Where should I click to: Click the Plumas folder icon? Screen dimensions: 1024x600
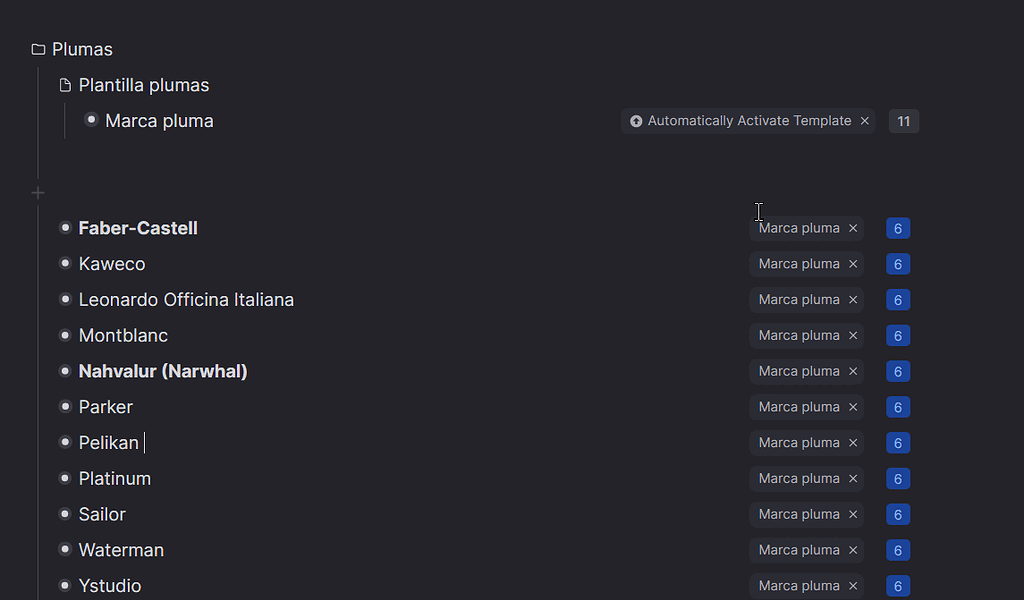coord(38,49)
